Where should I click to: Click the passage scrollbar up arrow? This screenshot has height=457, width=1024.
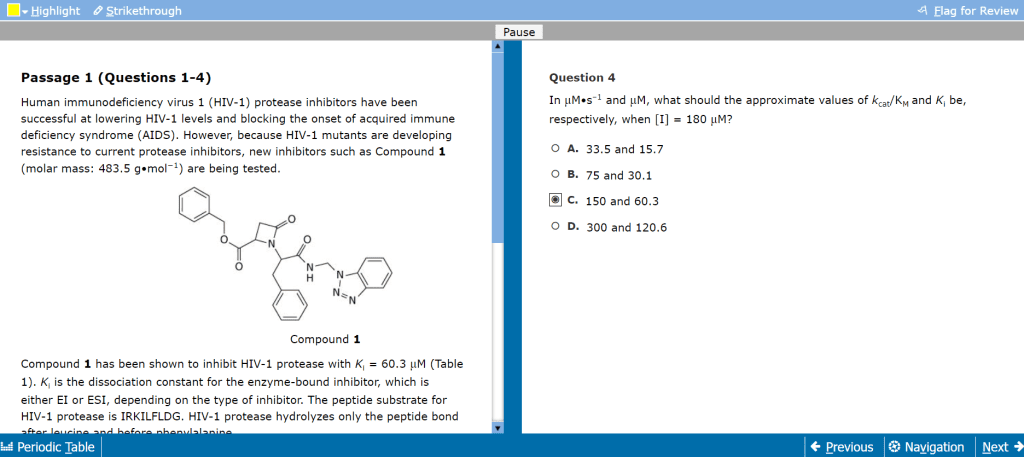(497, 48)
